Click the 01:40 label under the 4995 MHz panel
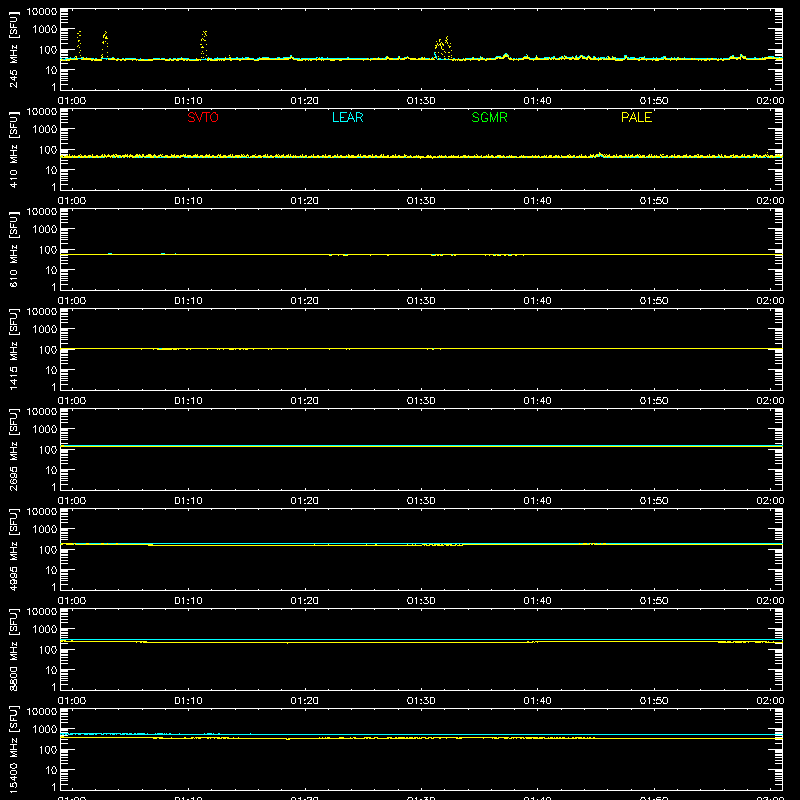The width and height of the screenshot is (800, 800). click(x=537, y=601)
